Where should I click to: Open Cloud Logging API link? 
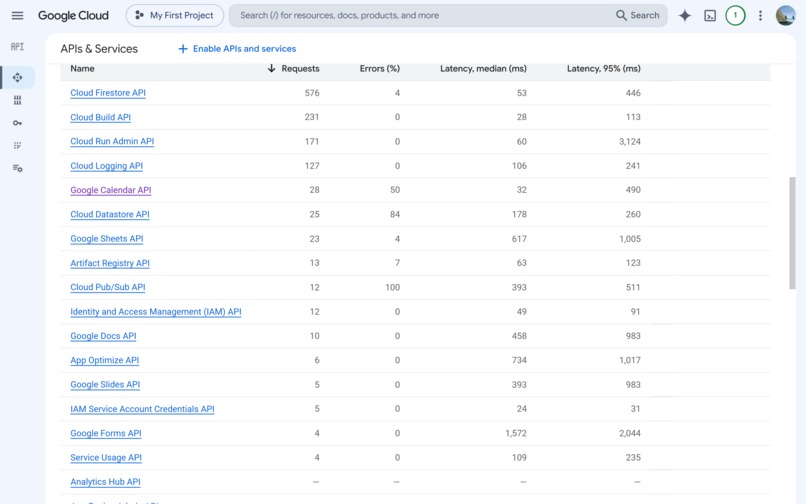[106, 166]
